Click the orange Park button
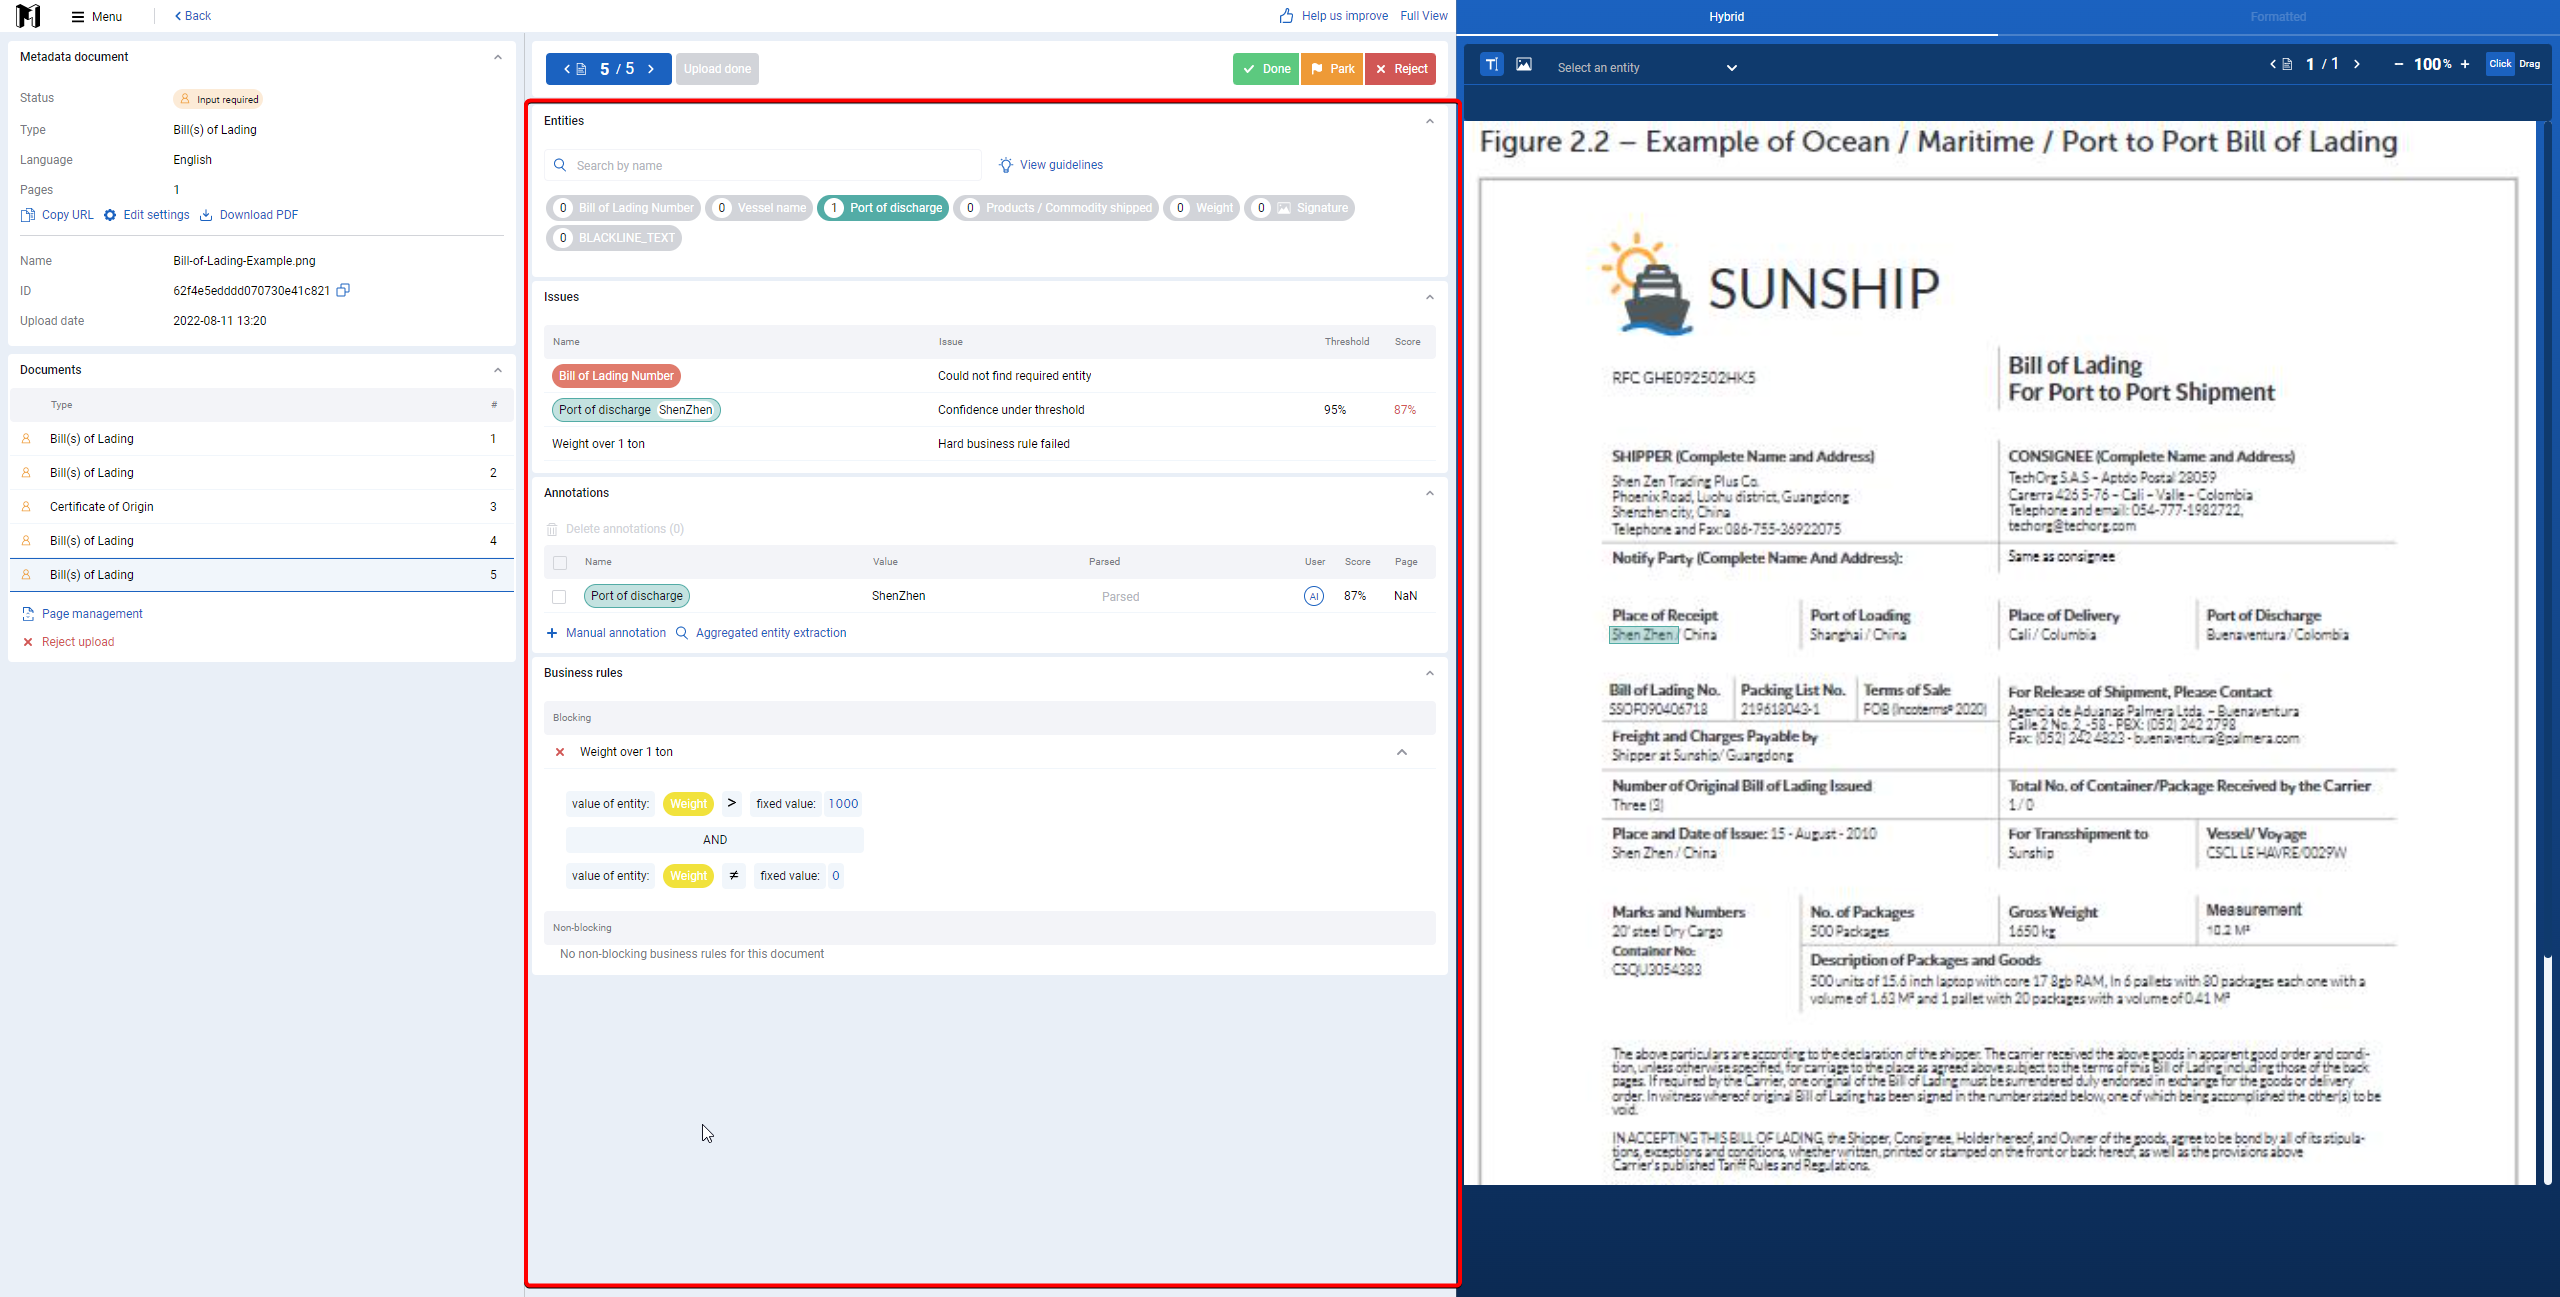This screenshot has width=2560, height=1297. point(1332,69)
